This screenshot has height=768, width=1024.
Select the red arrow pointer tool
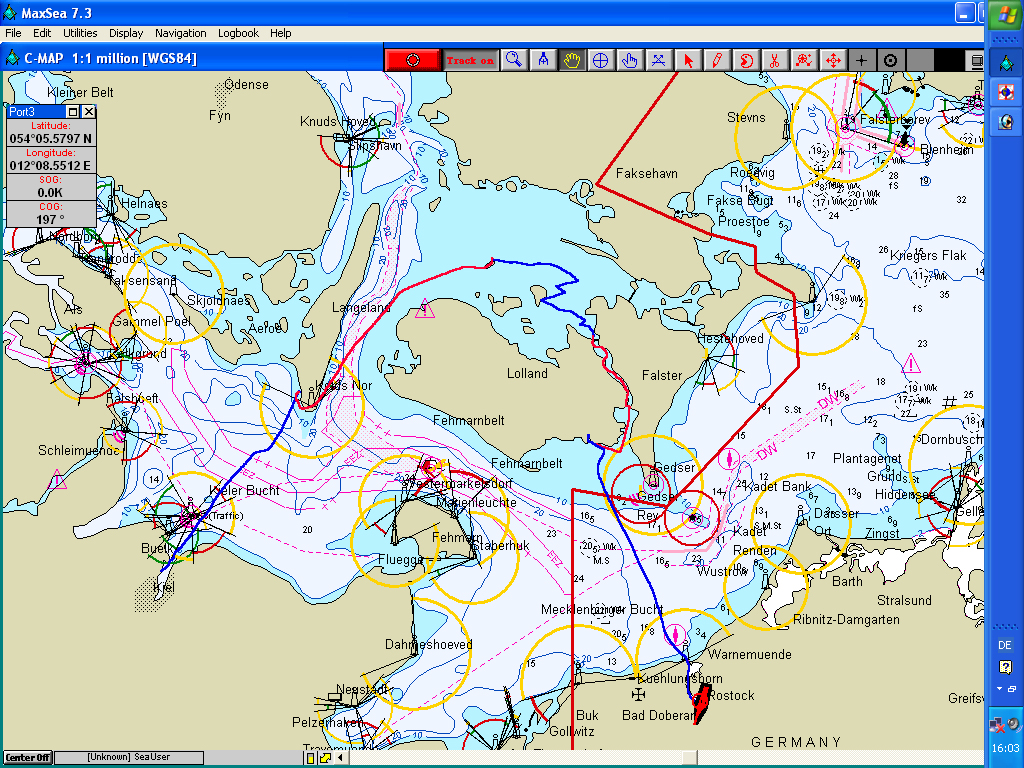[x=687, y=60]
